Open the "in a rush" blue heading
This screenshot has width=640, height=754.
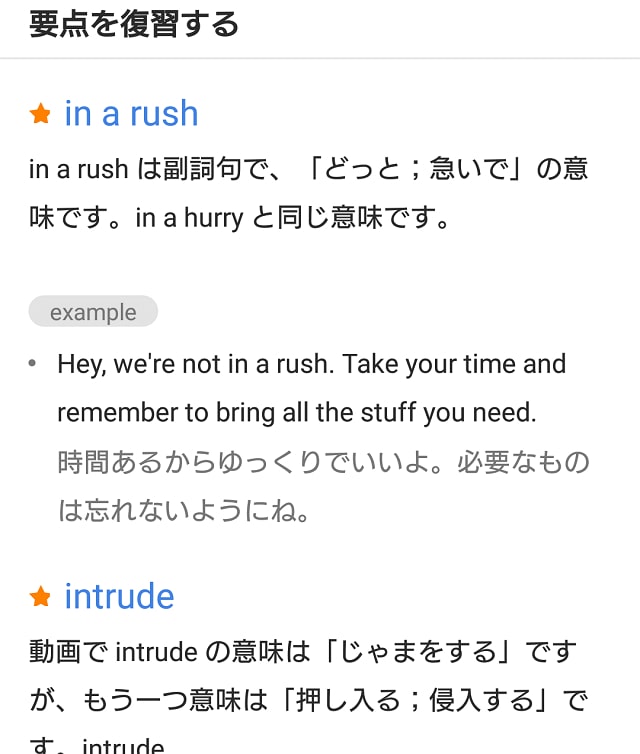(x=131, y=113)
